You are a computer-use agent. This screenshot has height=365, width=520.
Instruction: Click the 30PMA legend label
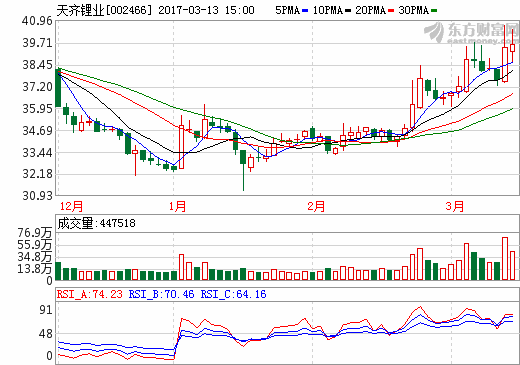tap(413, 10)
